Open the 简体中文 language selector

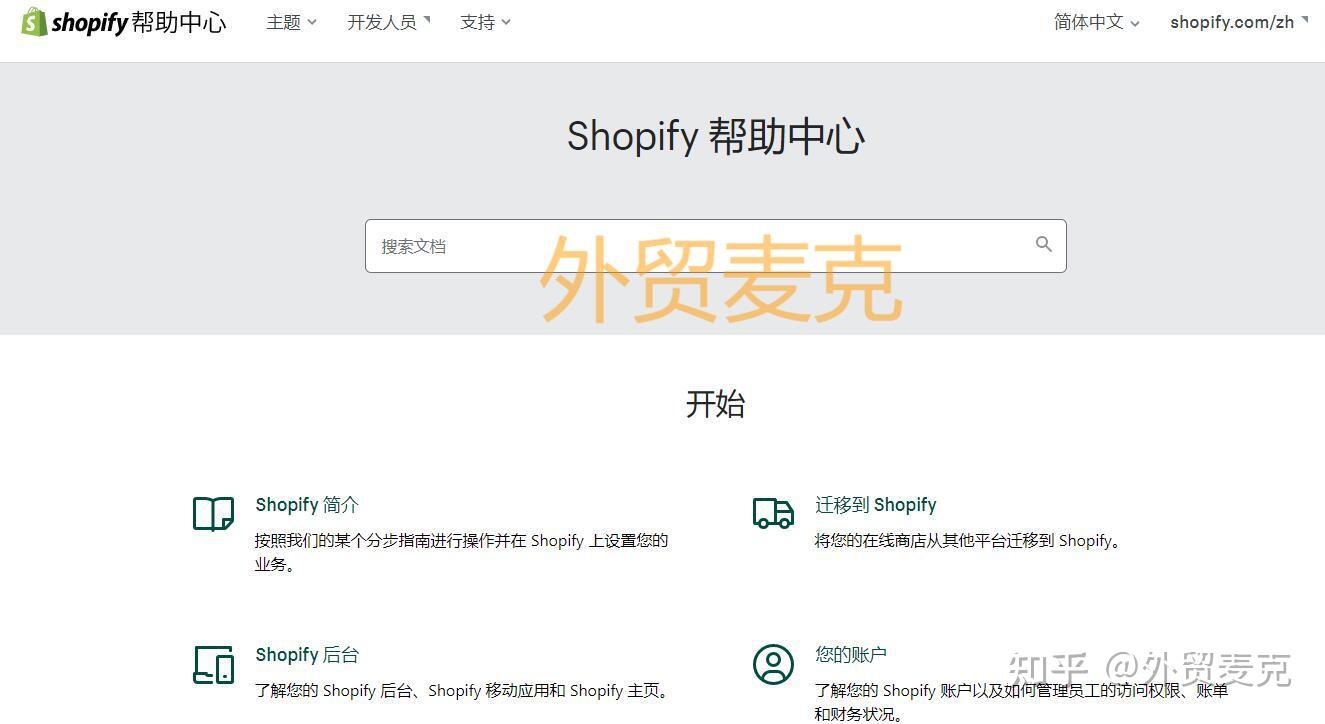pyautogui.click(x=1096, y=22)
